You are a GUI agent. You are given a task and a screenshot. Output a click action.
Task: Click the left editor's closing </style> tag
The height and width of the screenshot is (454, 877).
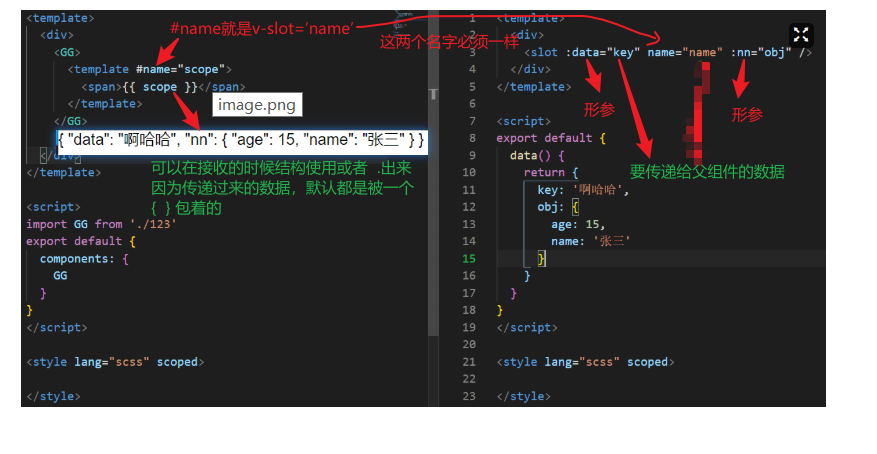pos(53,396)
